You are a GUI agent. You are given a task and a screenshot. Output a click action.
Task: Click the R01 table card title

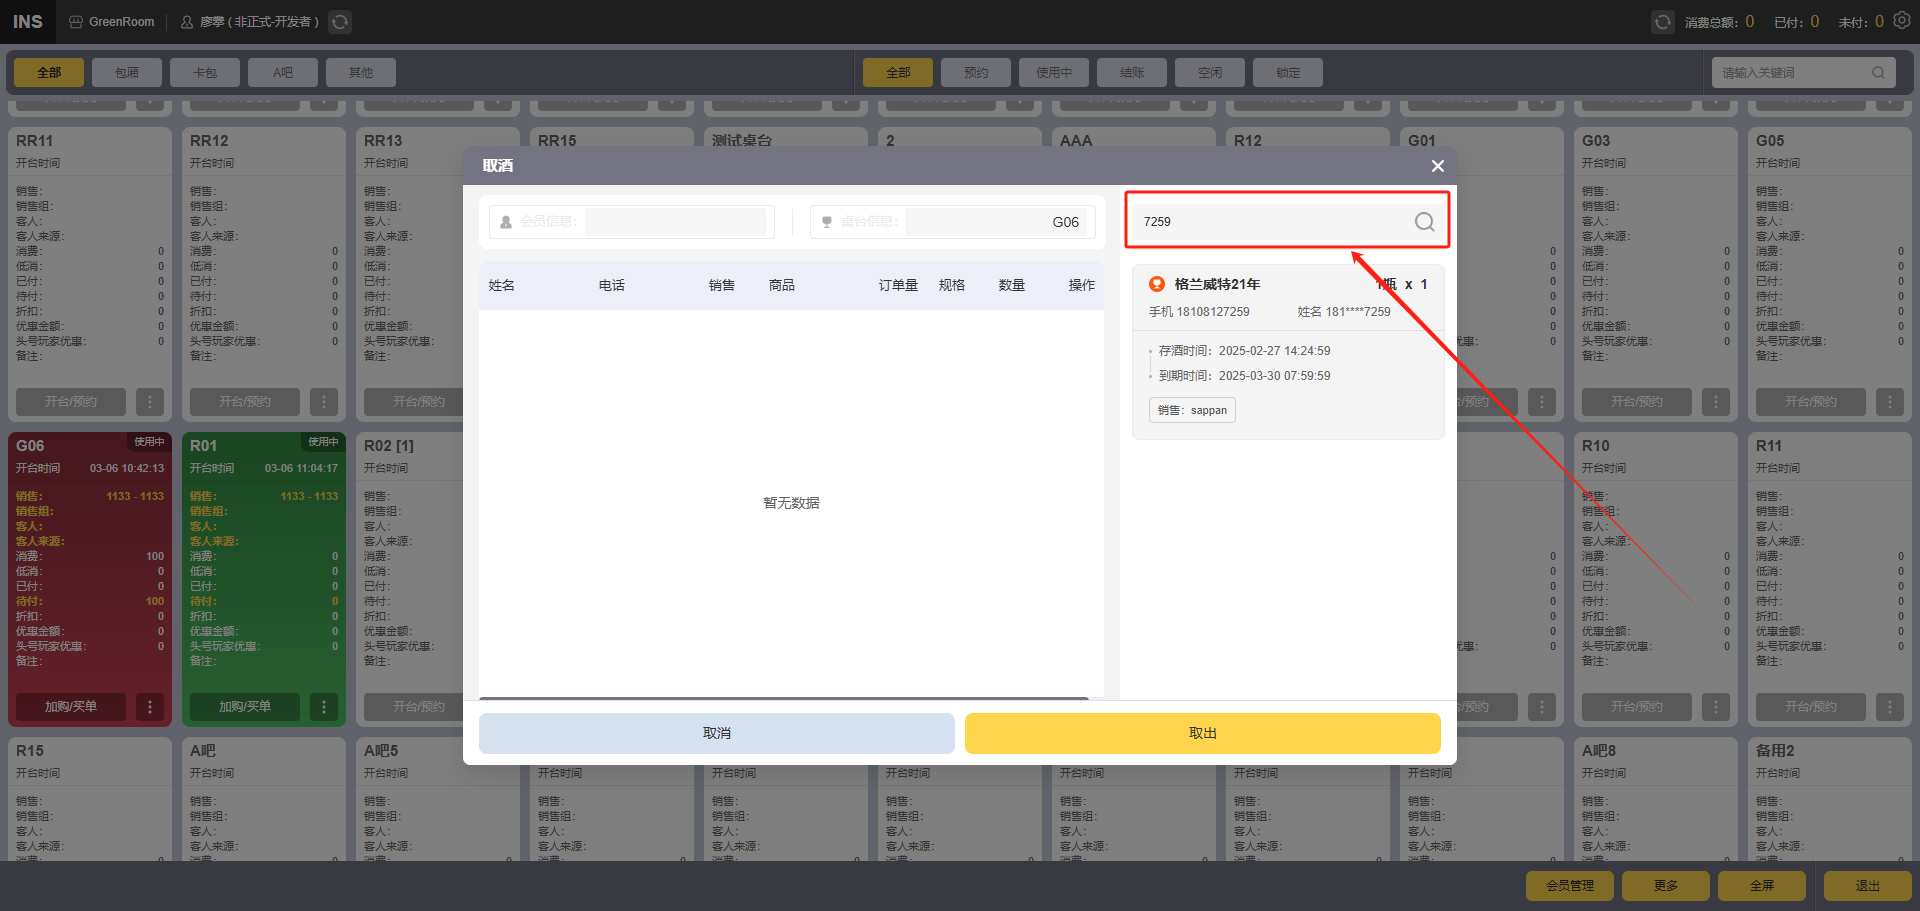click(x=203, y=446)
